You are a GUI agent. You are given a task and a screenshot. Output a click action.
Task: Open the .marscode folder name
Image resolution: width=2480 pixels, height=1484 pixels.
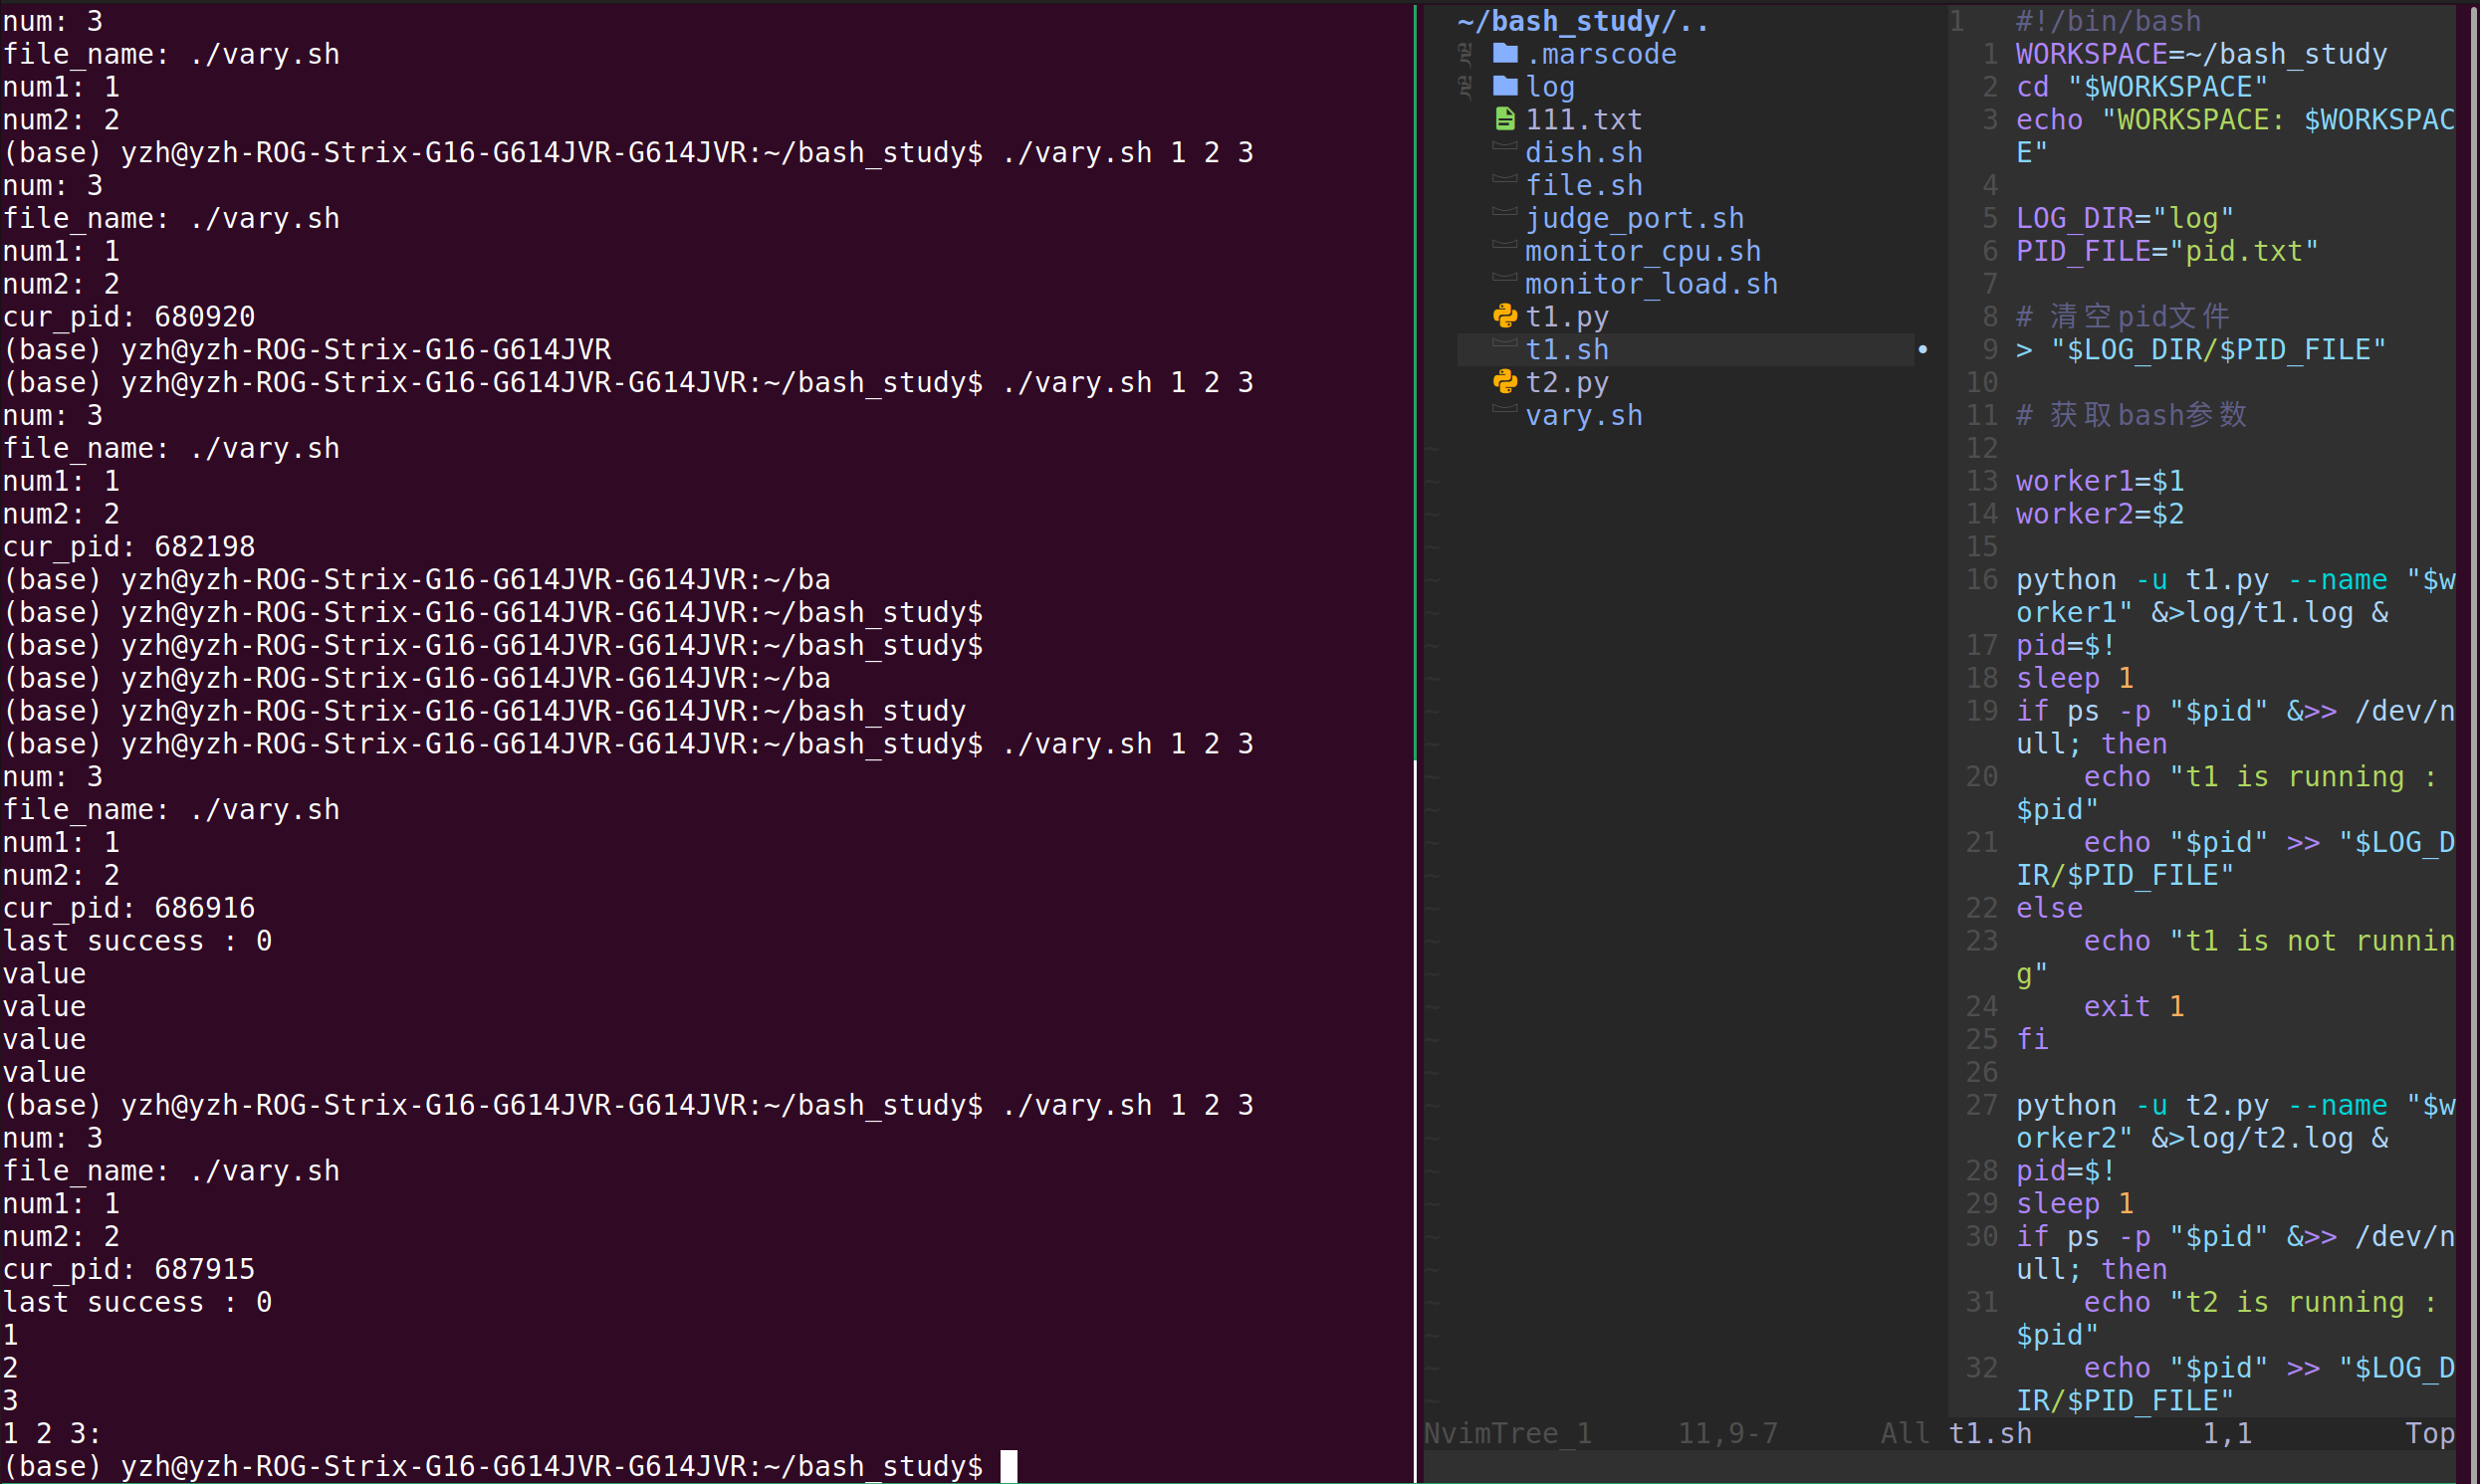click(x=1601, y=54)
